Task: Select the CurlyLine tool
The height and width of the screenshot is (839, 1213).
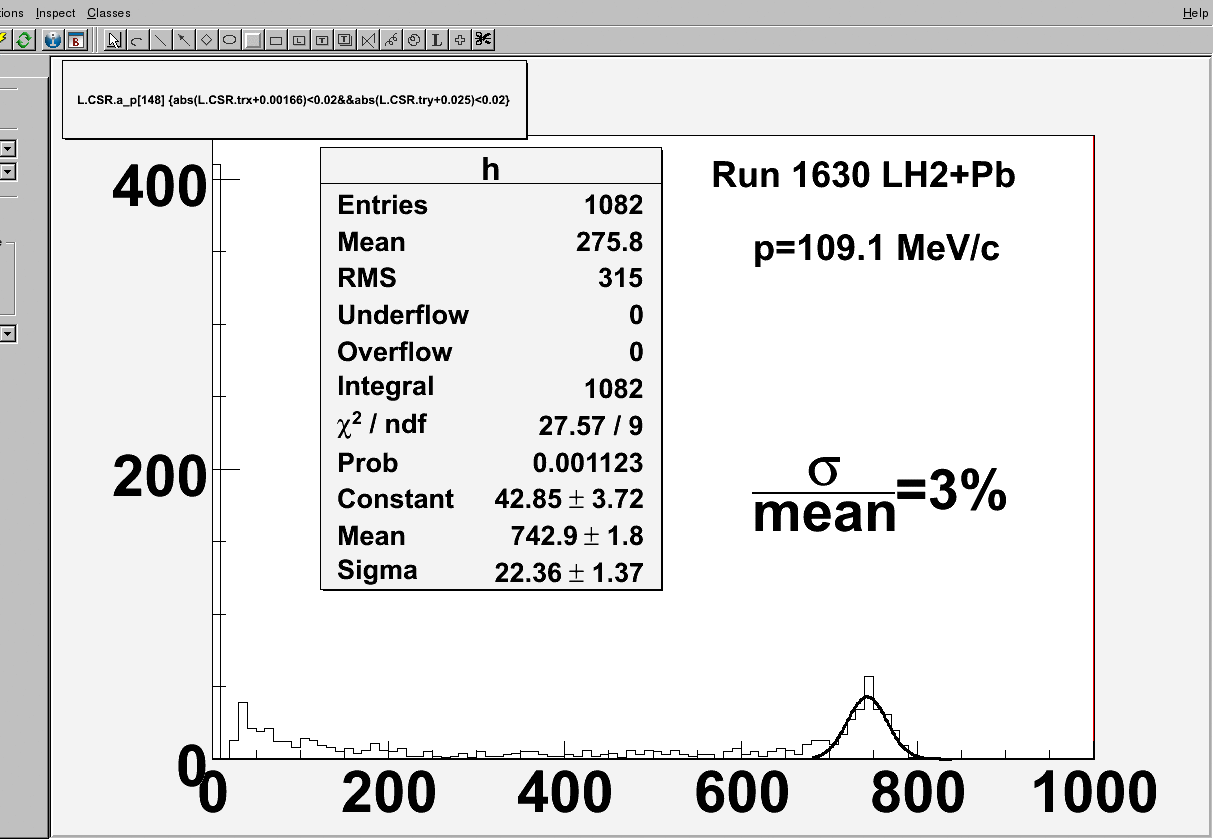Action: tap(391, 40)
